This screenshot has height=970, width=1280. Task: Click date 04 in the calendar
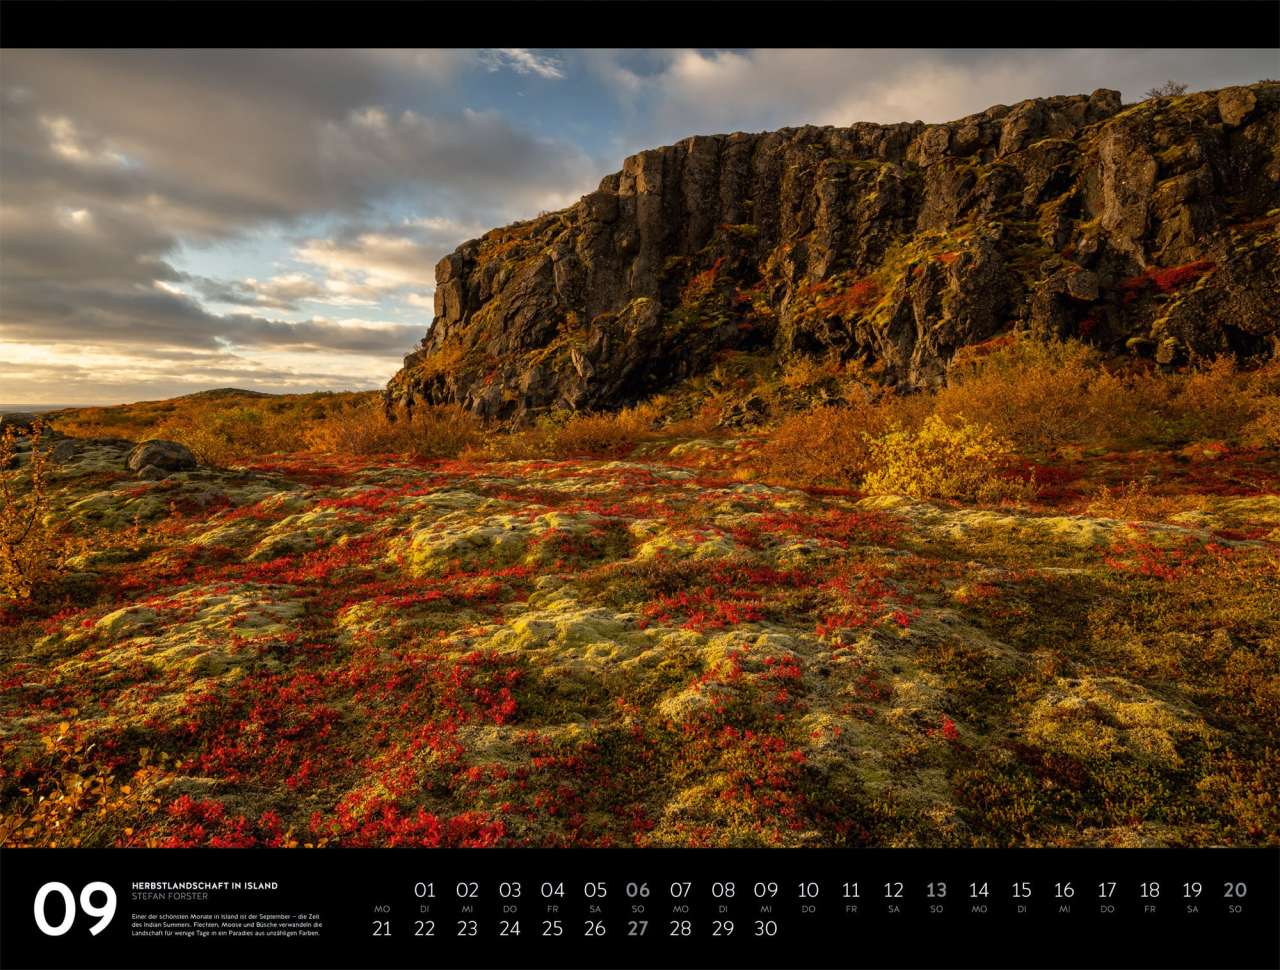[x=552, y=890]
